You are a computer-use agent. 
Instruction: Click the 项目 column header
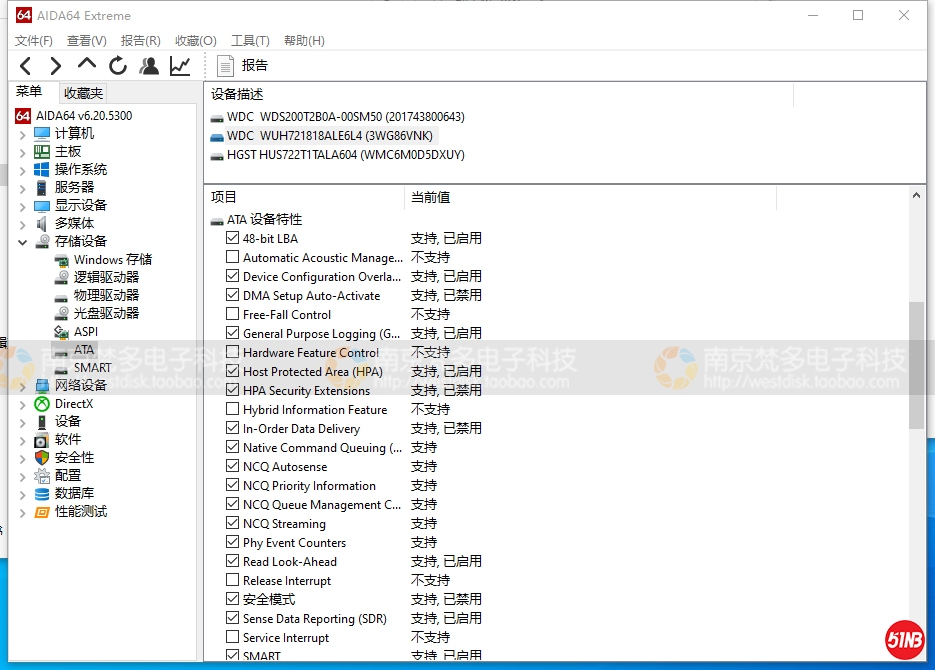[304, 197]
